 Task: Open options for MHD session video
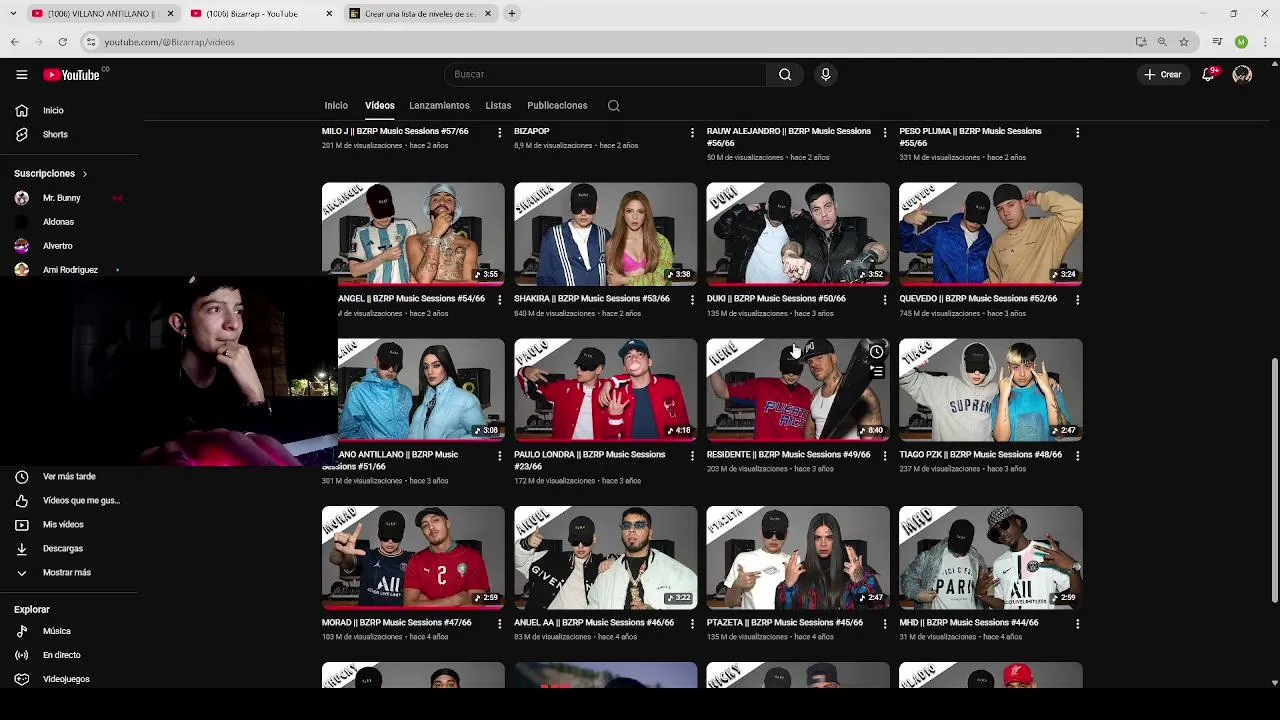1077,623
